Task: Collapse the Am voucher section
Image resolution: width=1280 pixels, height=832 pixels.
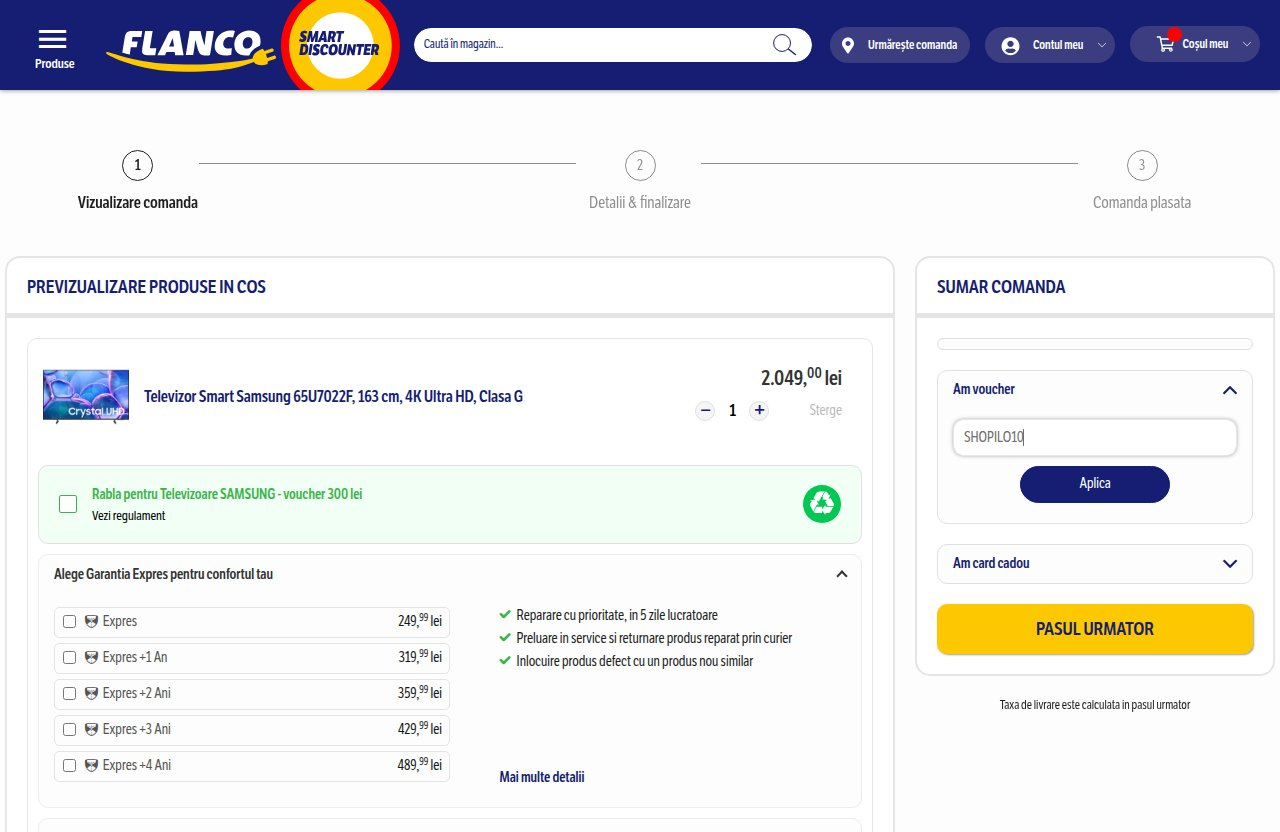Action: point(1230,389)
